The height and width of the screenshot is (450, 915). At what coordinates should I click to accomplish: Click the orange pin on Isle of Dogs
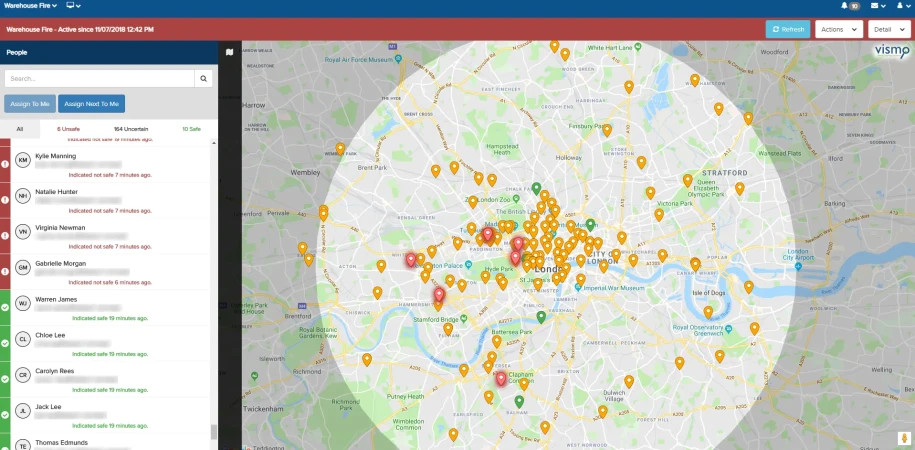[x=708, y=312]
